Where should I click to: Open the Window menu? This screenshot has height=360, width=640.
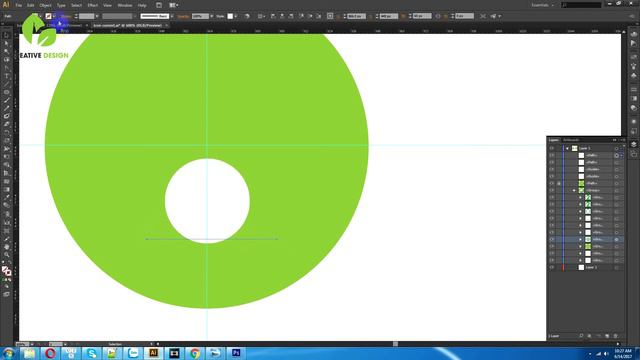point(124,5)
